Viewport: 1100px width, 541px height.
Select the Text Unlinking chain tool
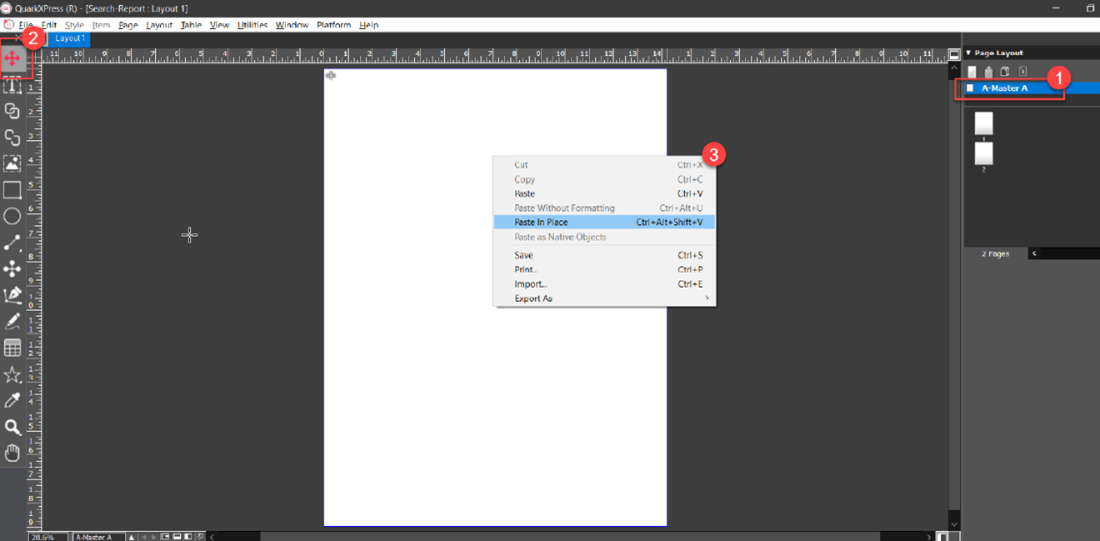click(12, 137)
